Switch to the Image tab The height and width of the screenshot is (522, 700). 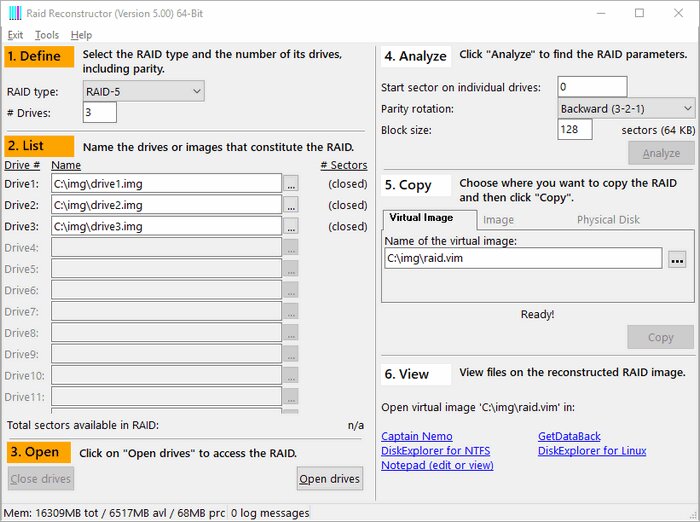498,219
